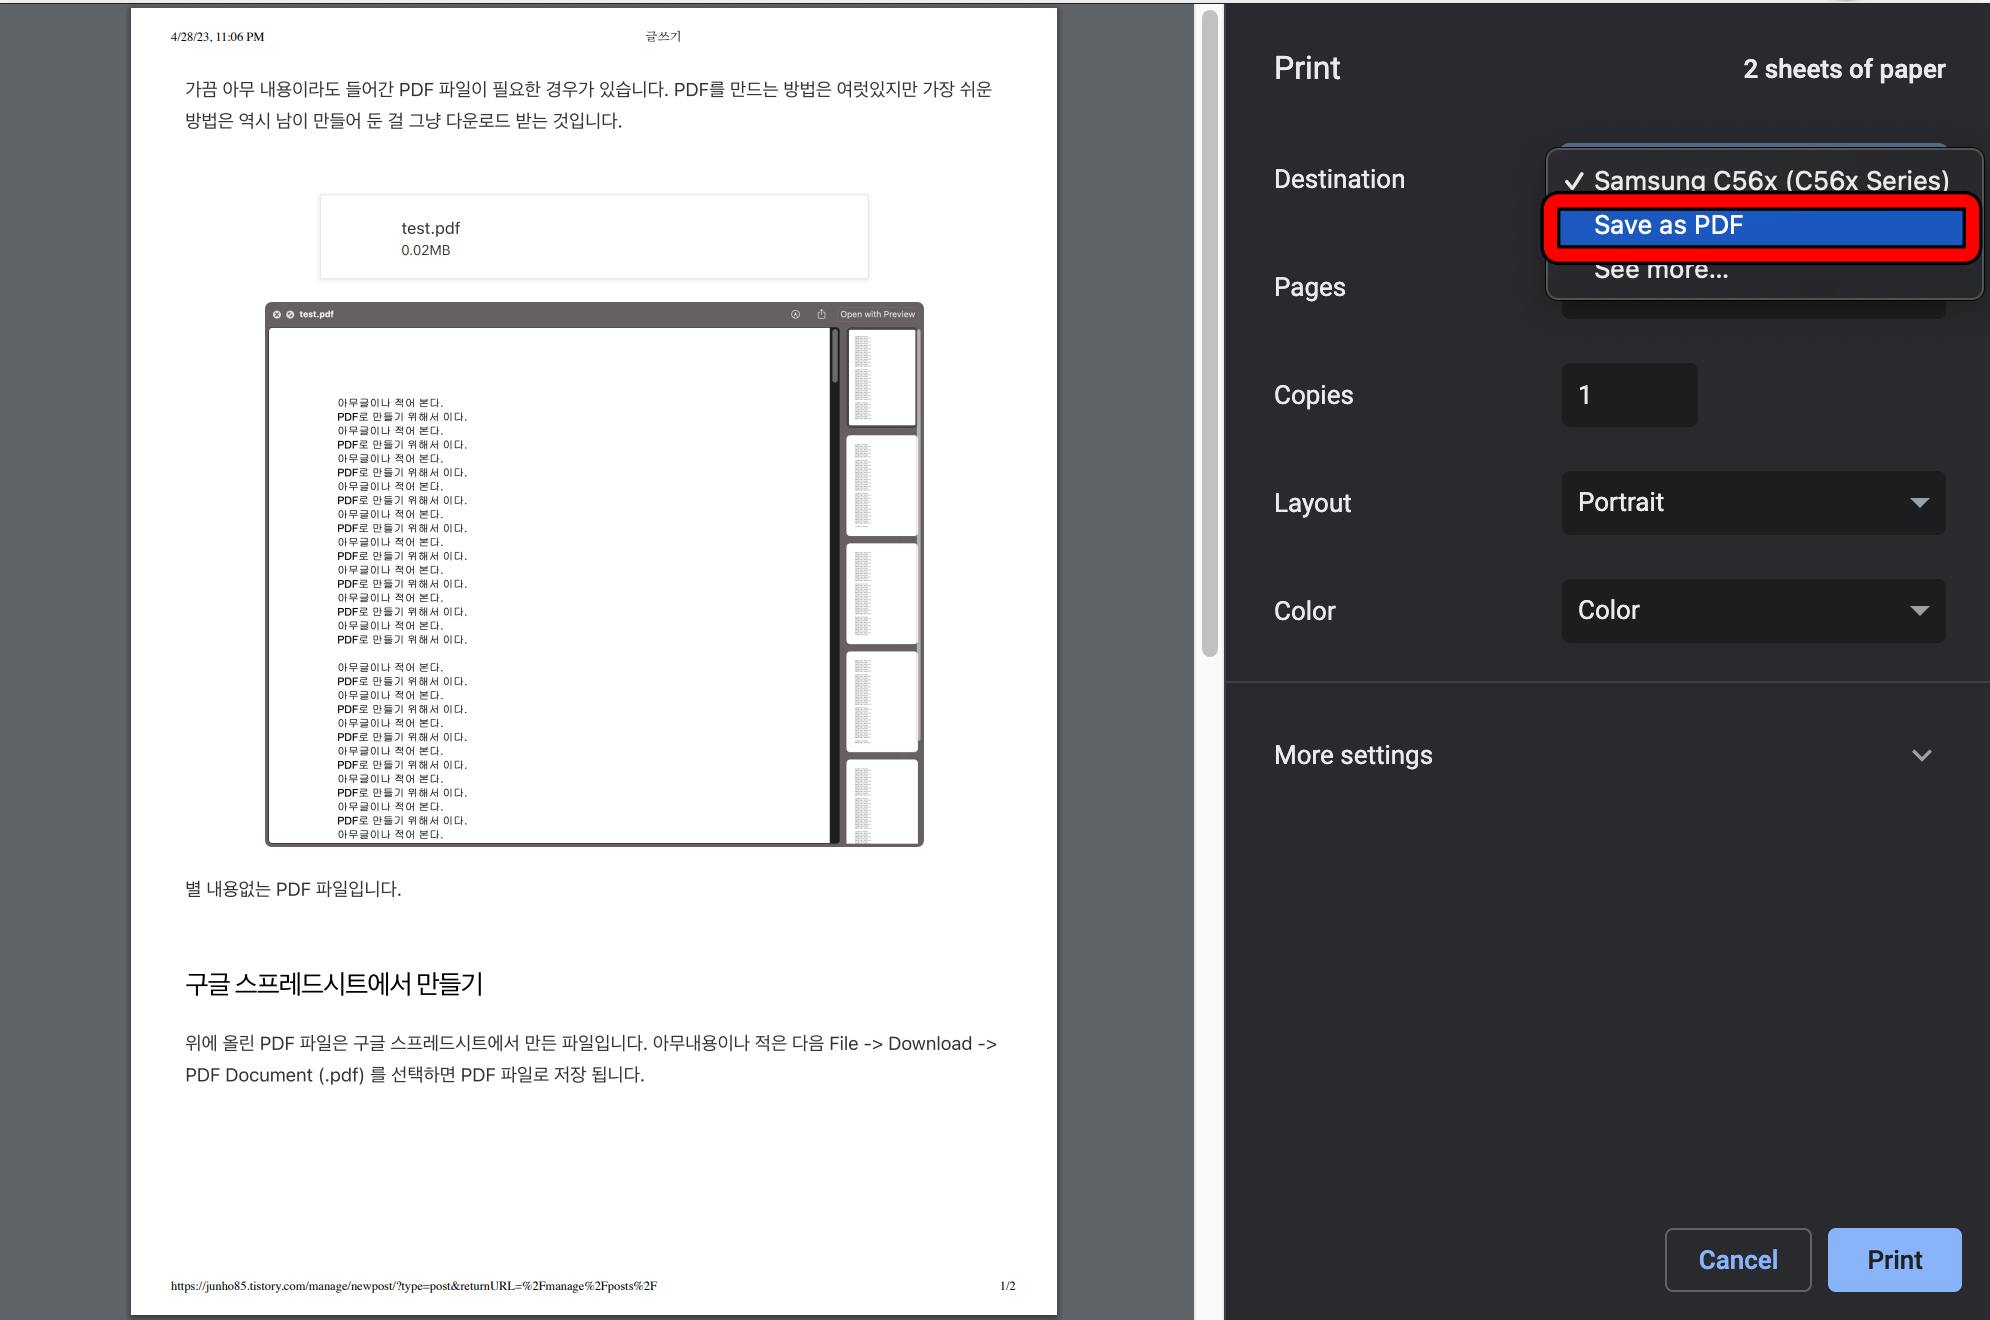
Task: Click the markup icon in test.pdf titlebar
Action: click(x=795, y=314)
